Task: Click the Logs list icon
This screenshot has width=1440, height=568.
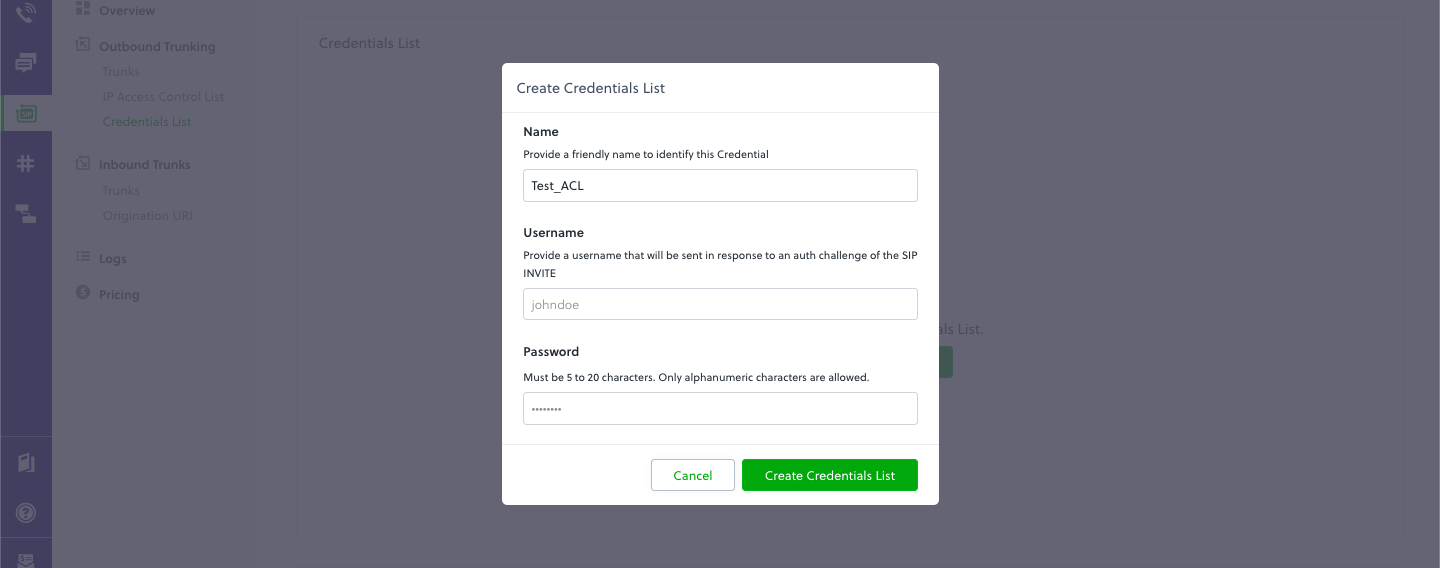Action: 83,257
